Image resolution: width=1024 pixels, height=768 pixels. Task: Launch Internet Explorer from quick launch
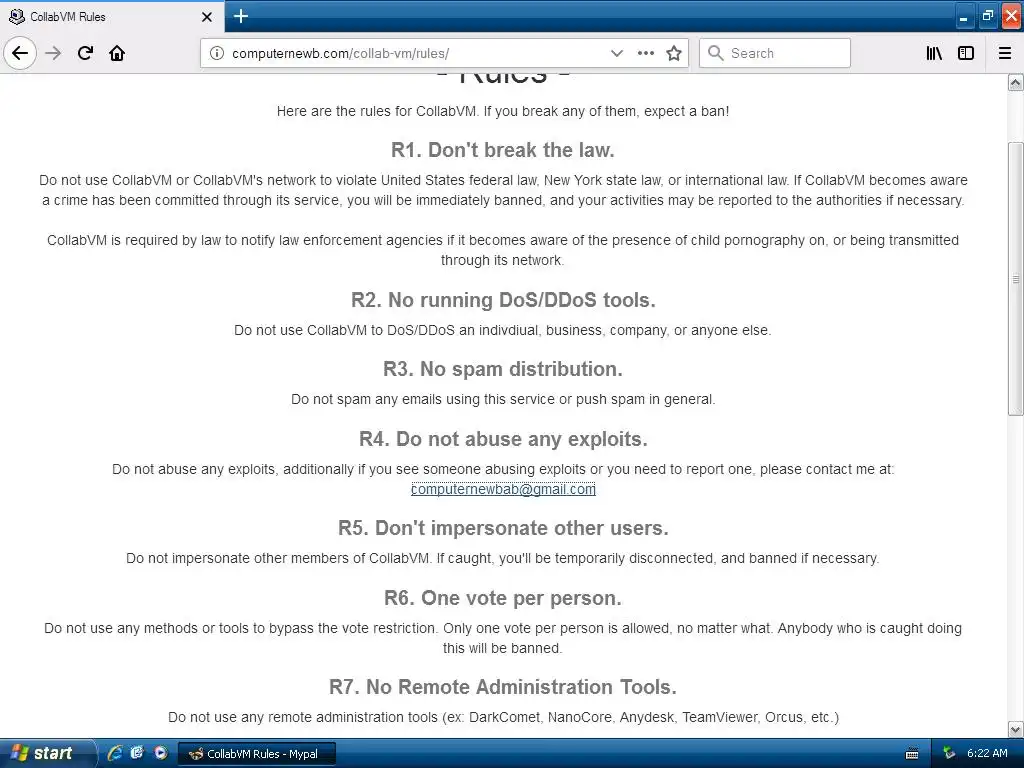(115, 753)
